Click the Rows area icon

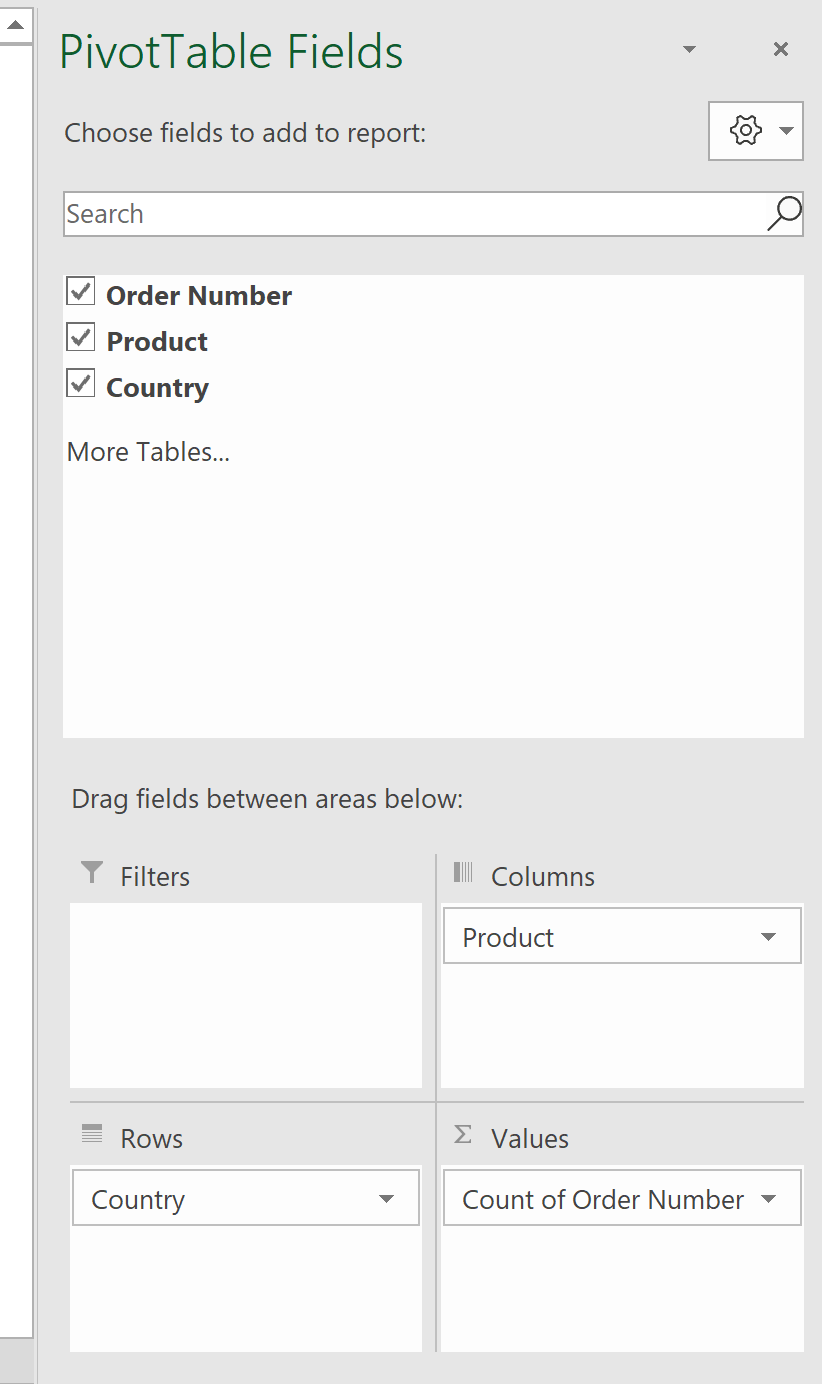point(91,1136)
